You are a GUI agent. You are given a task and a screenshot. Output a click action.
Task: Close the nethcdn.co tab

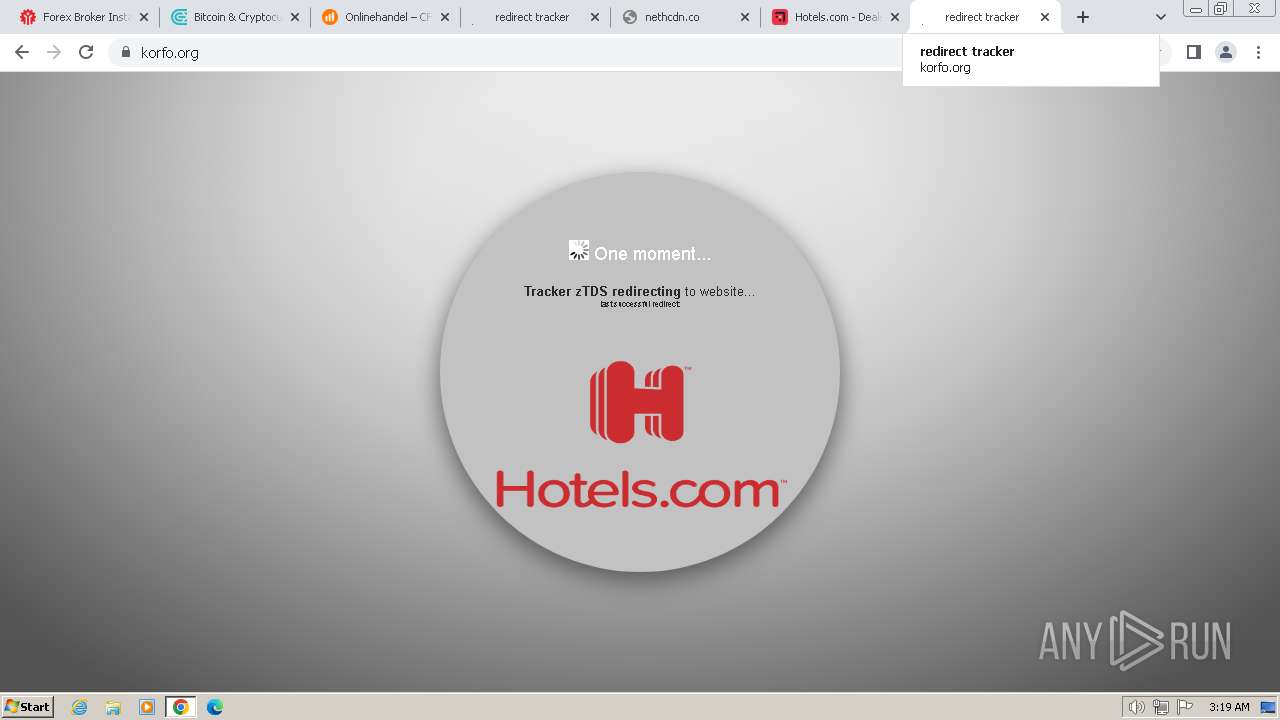[745, 17]
